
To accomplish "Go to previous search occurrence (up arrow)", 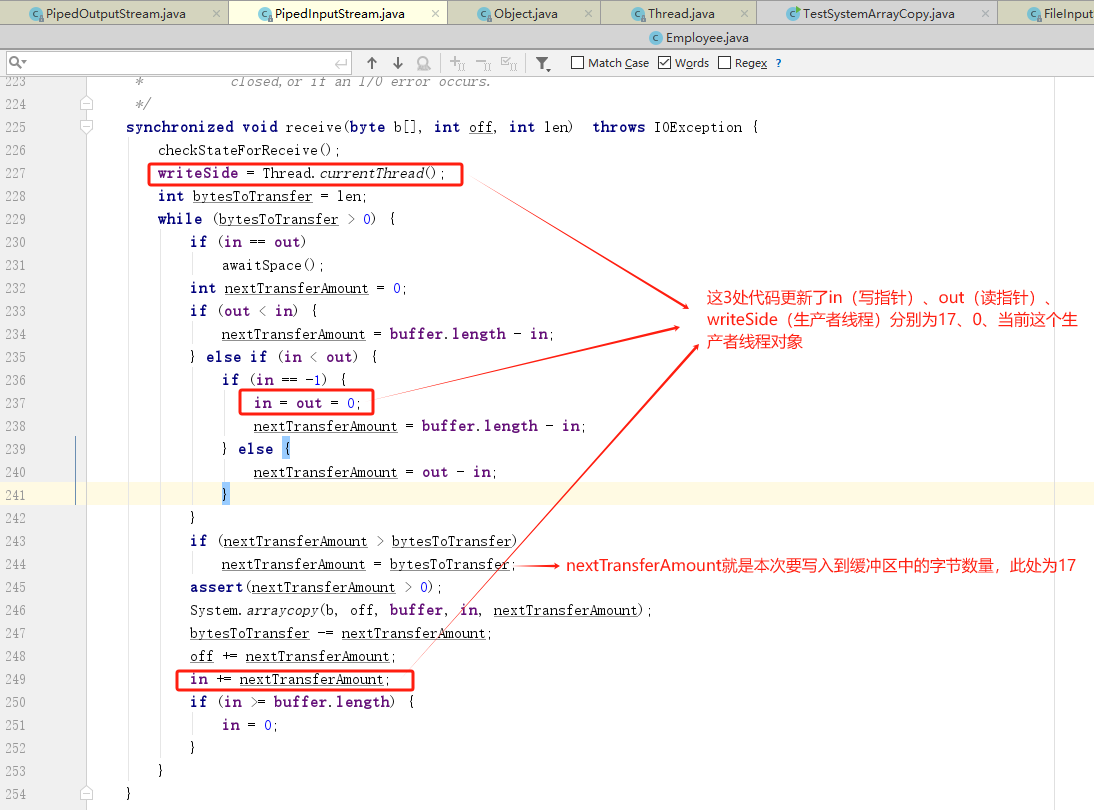I will tap(372, 63).
